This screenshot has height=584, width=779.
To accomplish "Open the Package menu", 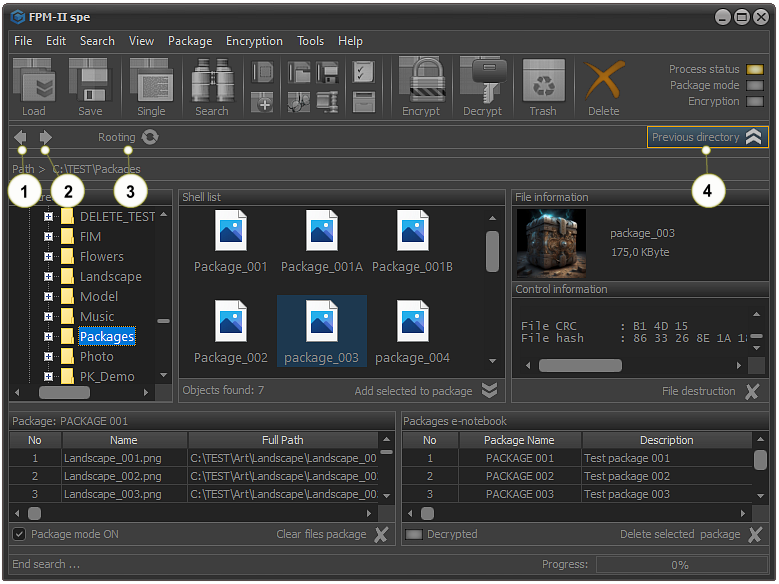I will pos(190,41).
